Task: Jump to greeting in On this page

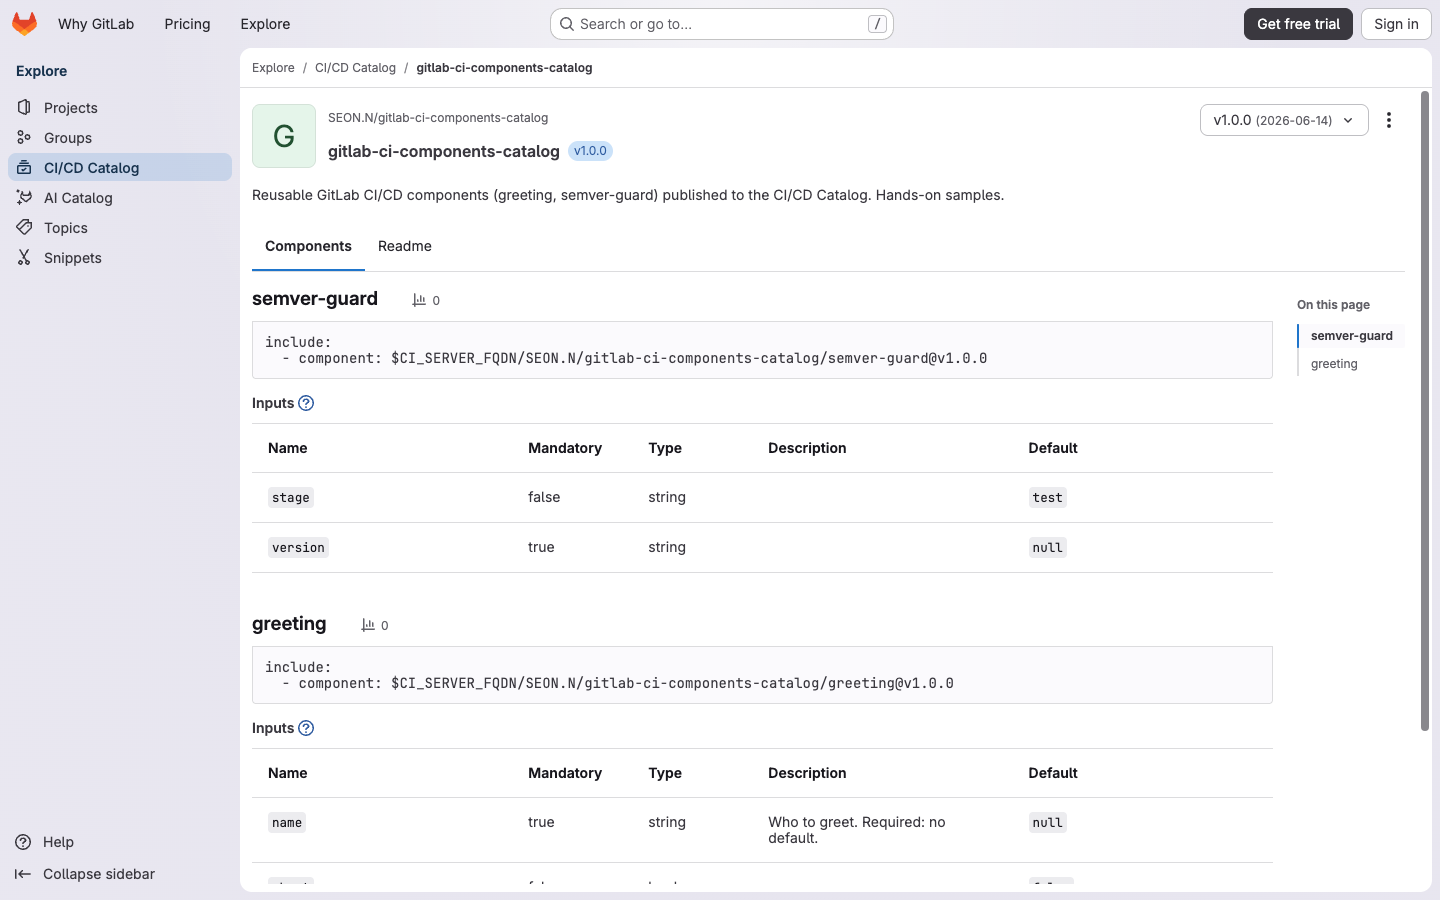Action: pyautogui.click(x=1334, y=364)
